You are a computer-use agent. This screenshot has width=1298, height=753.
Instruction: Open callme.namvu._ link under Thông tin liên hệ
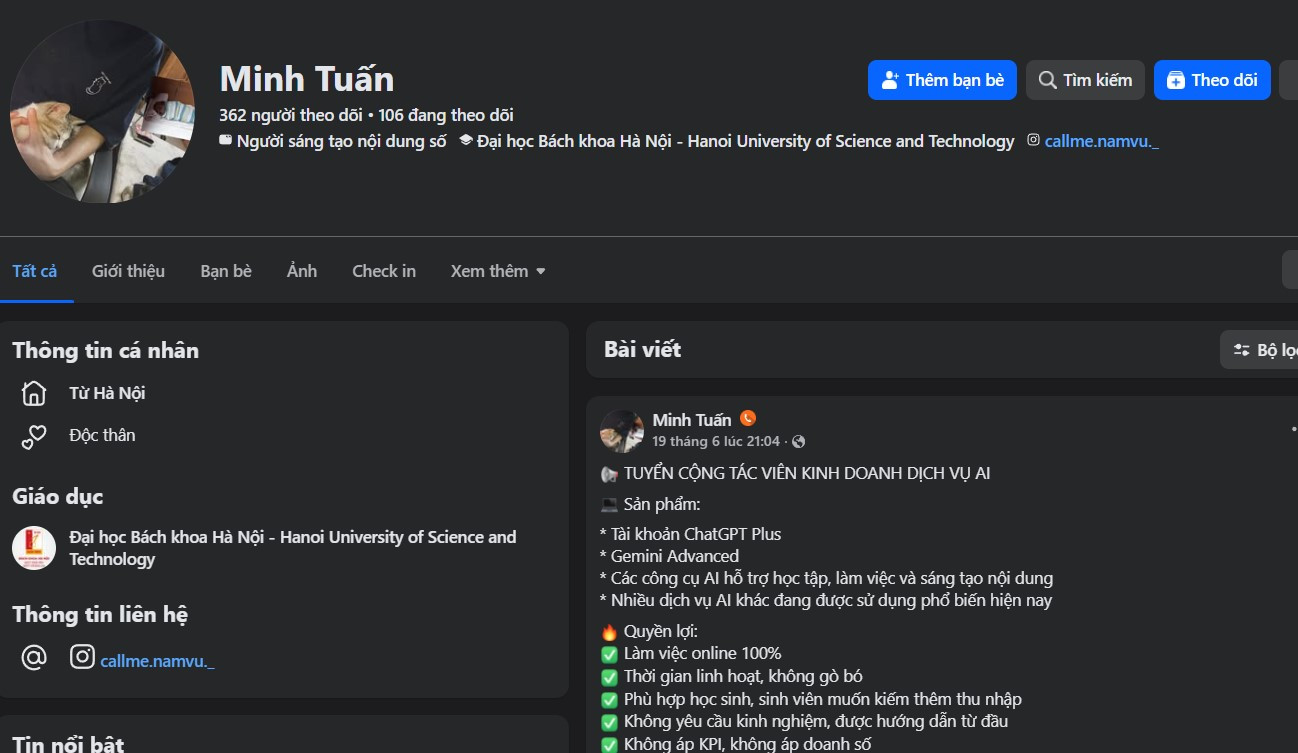157,661
